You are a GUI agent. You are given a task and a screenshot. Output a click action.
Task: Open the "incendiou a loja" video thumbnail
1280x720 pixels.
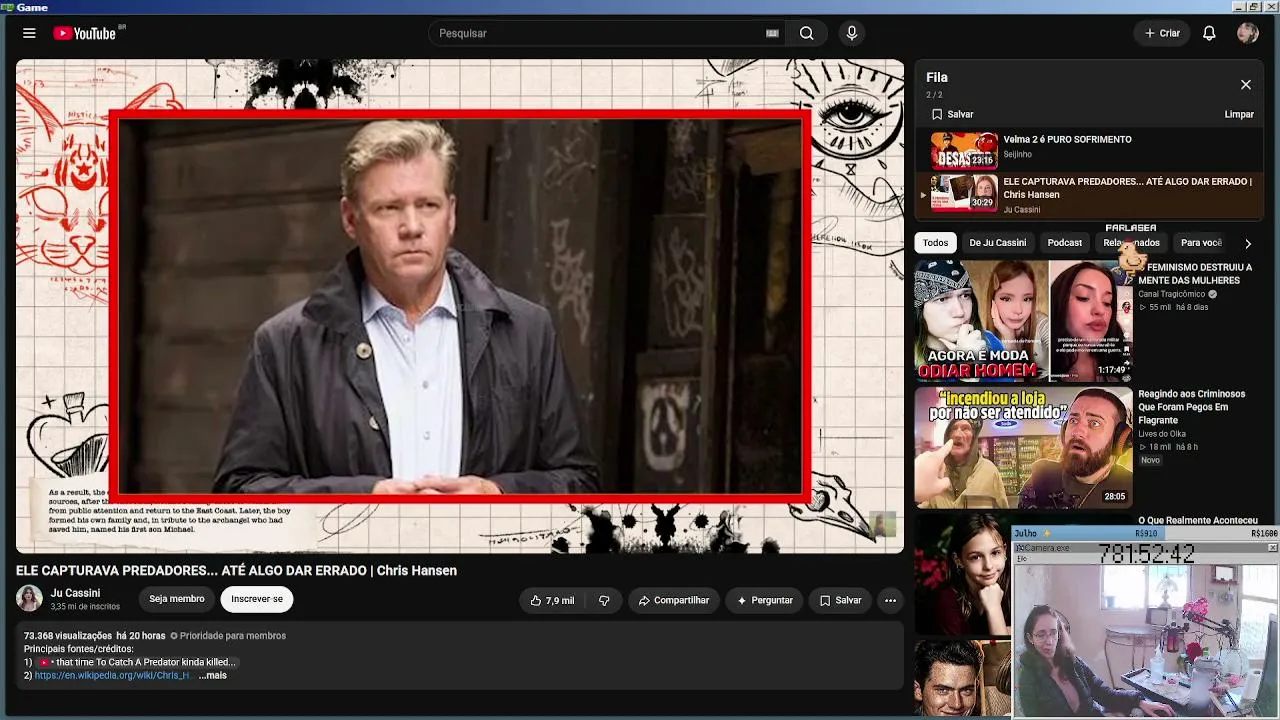point(1023,448)
